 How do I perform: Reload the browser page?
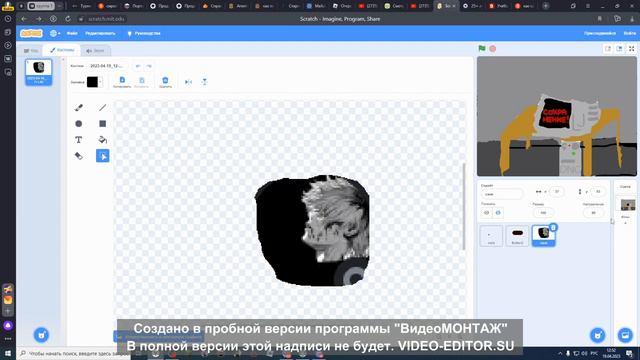point(68,19)
